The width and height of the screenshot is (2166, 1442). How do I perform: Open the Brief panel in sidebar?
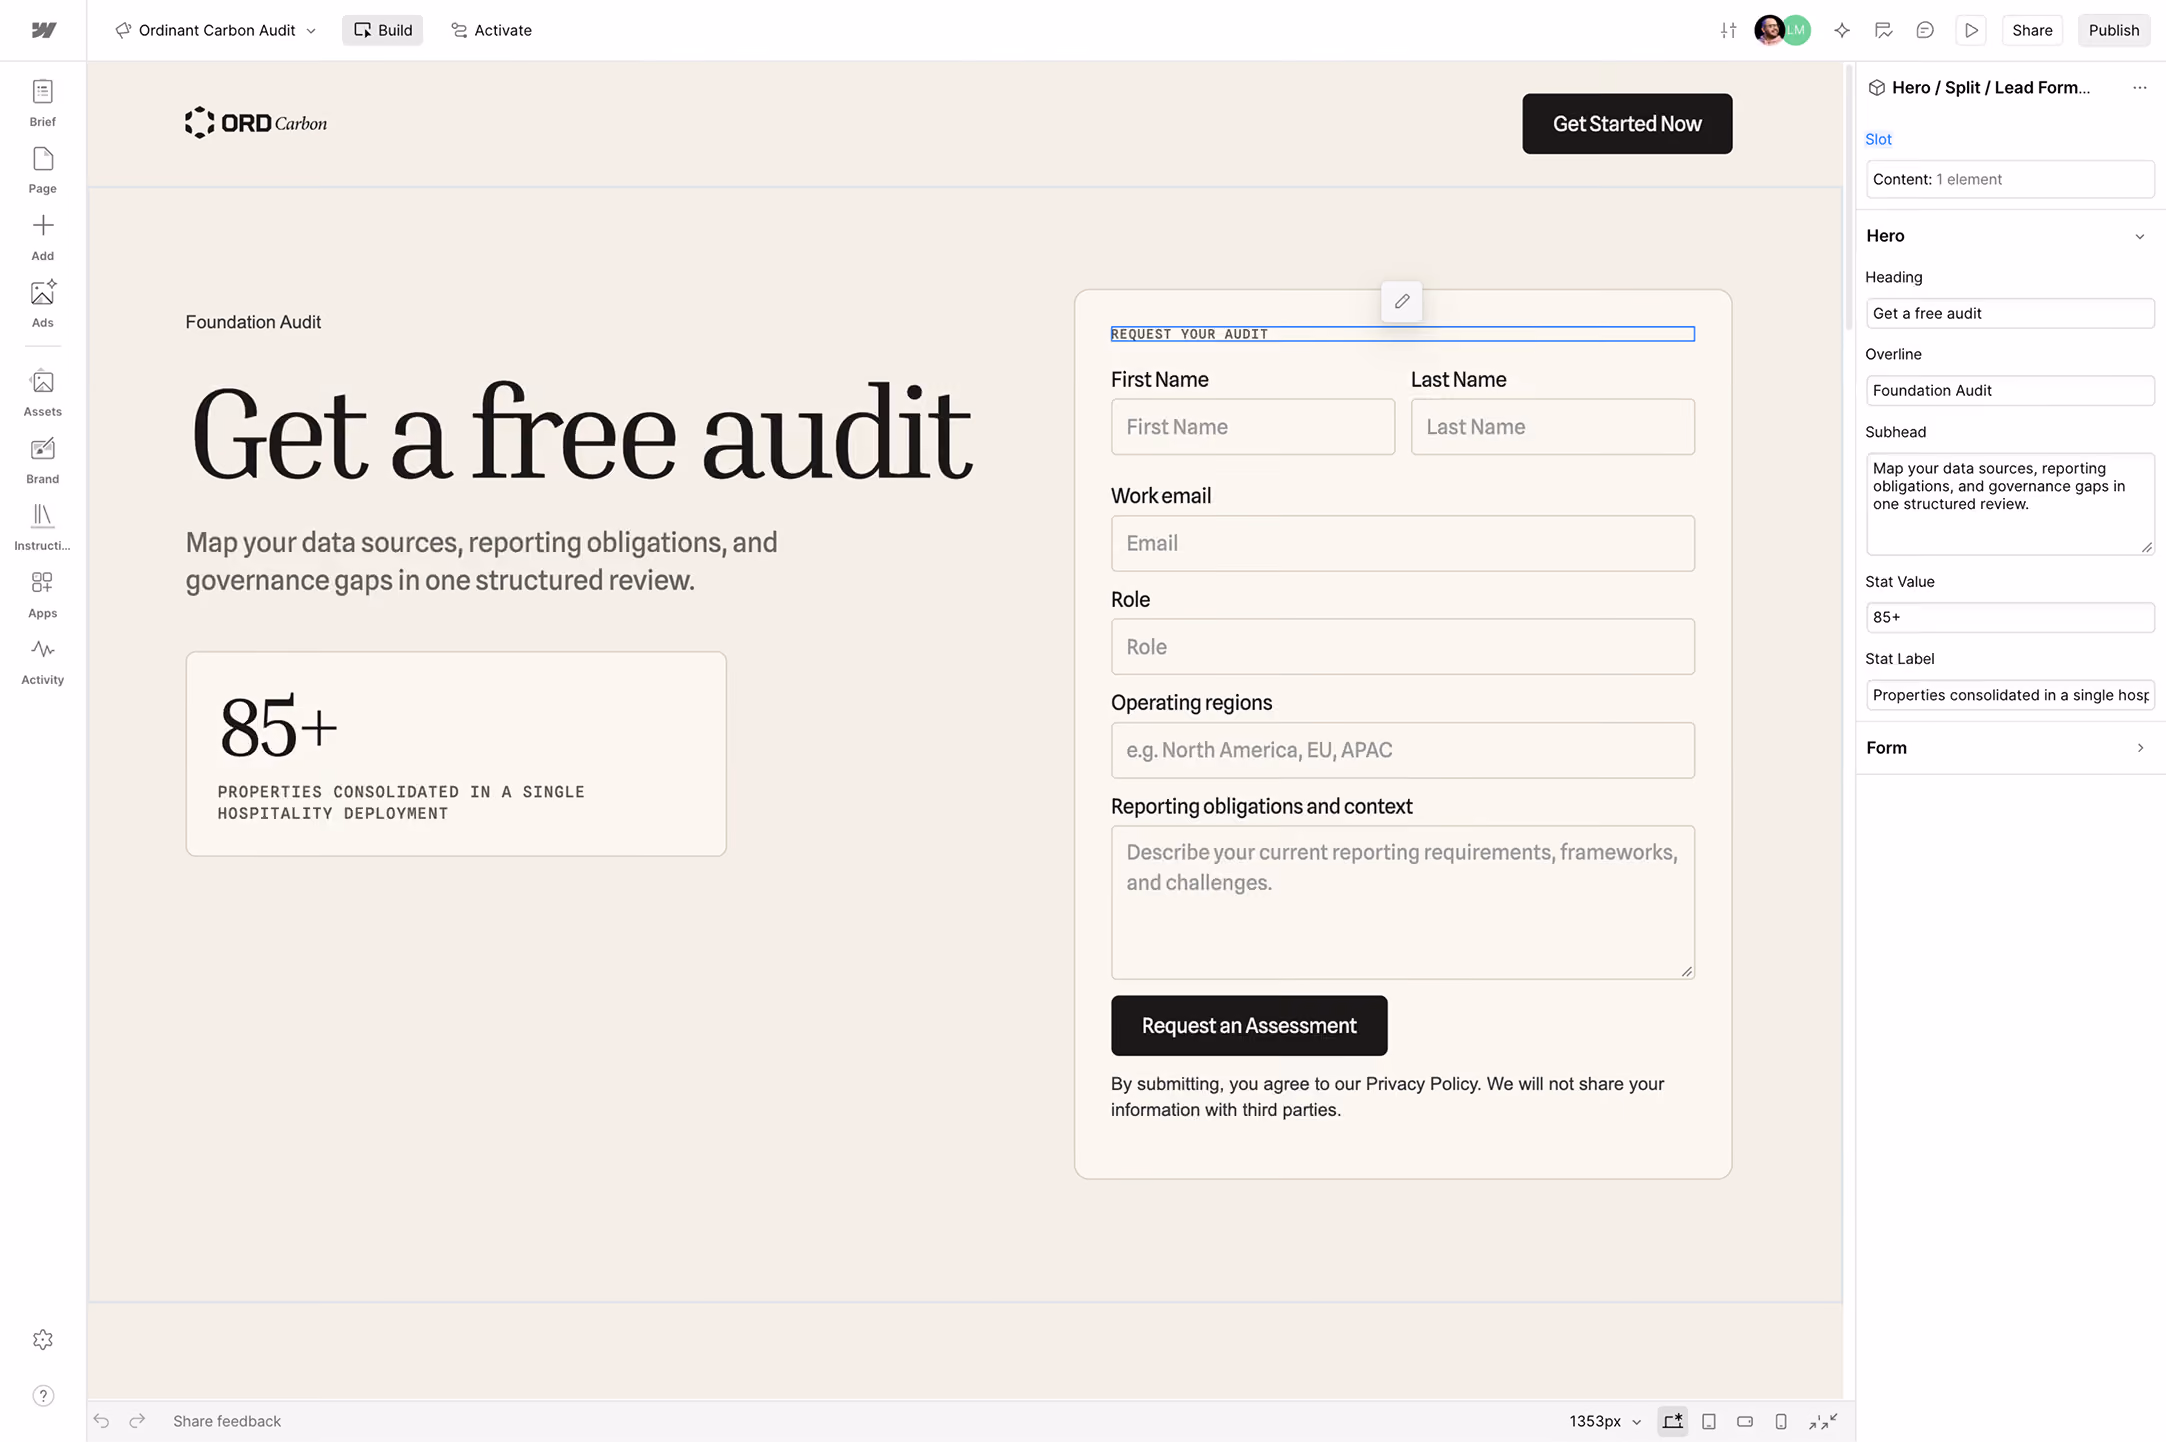42,103
